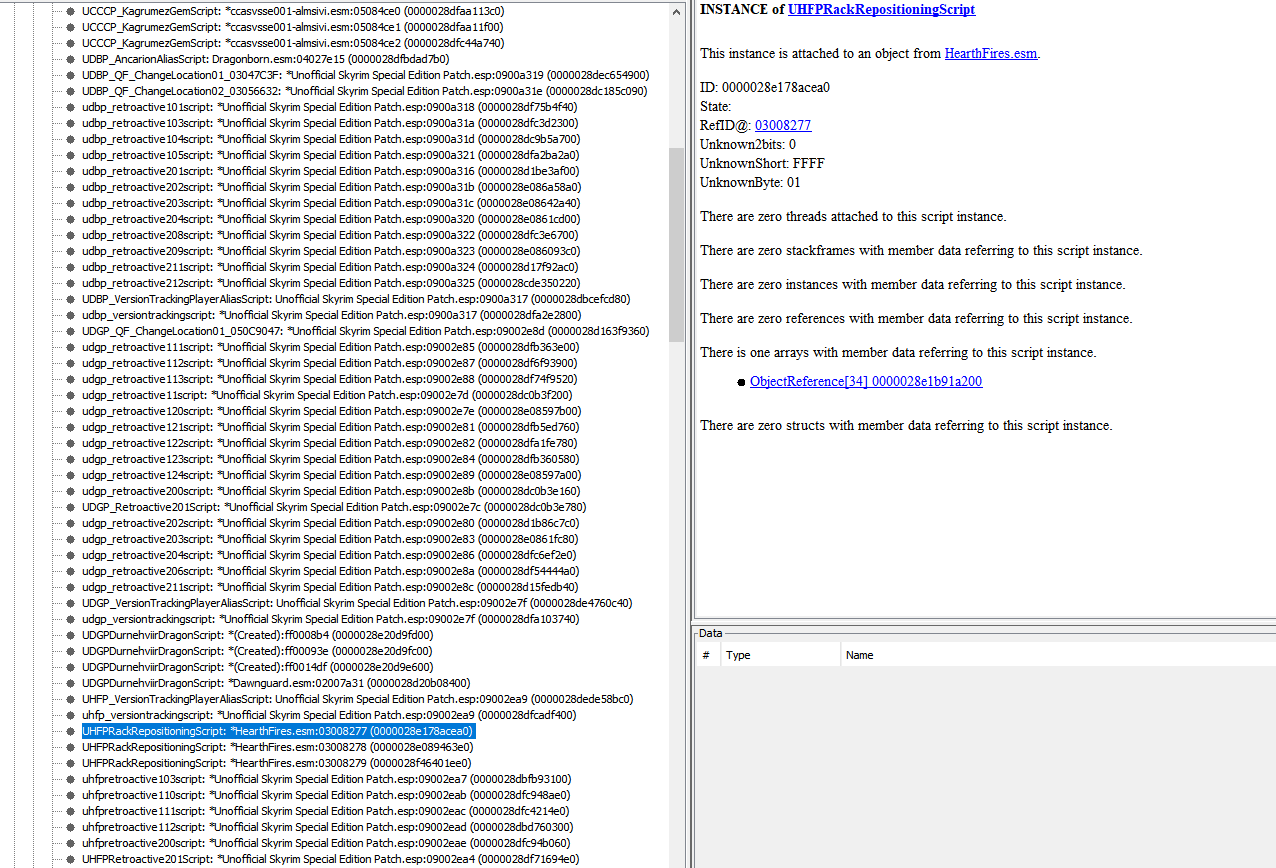
Task: Select the udgp_retroactive122script row
Action: (330, 443)
